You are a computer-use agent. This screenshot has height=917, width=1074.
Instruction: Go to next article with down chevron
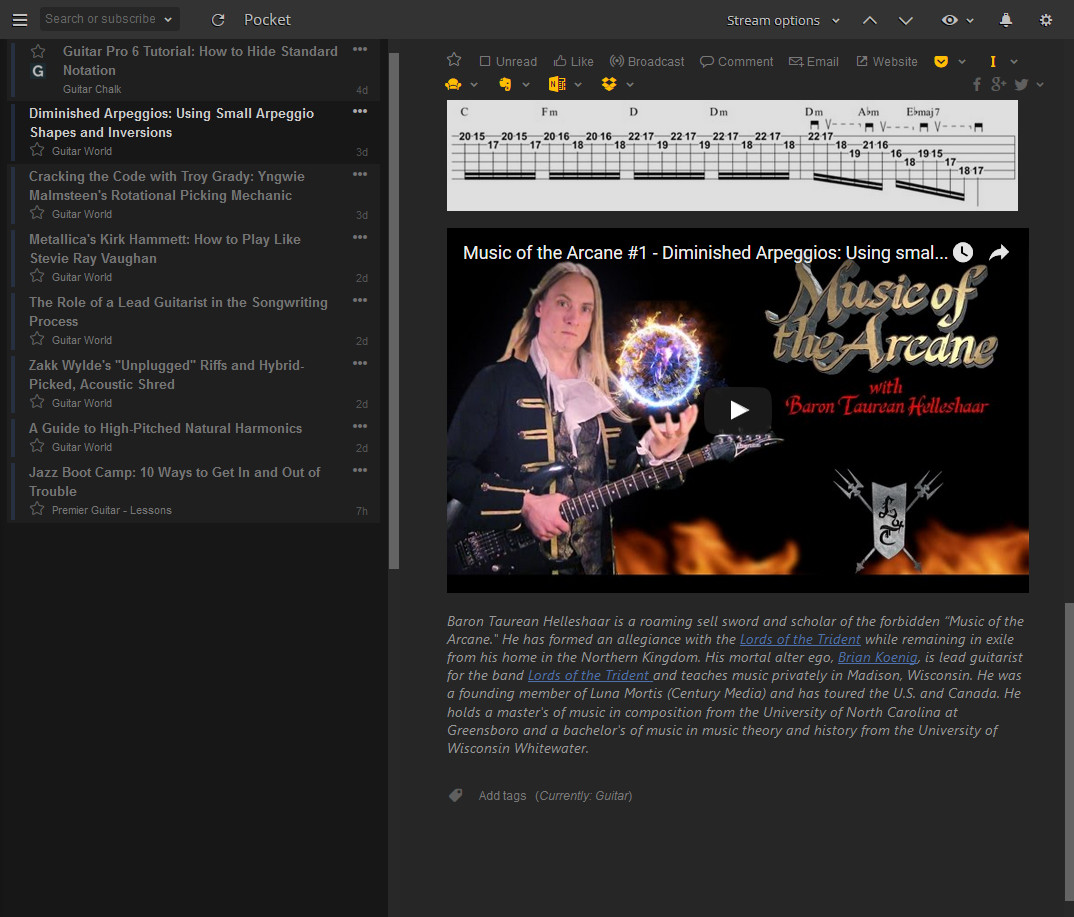click(906, 21)
